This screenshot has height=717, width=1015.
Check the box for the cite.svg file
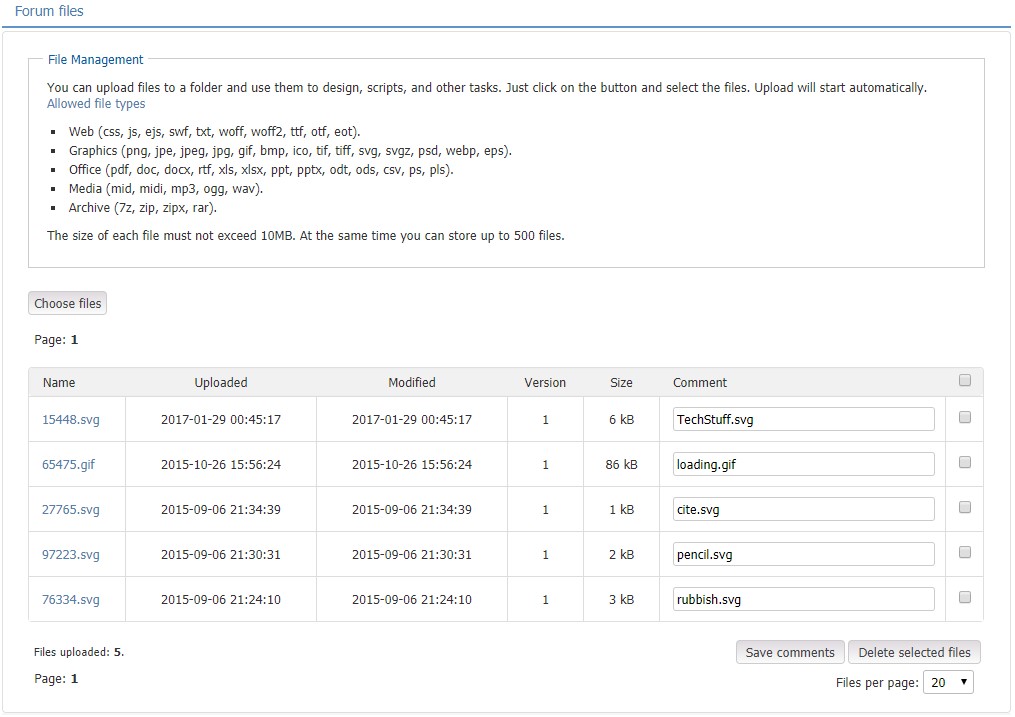click(964, 507)
